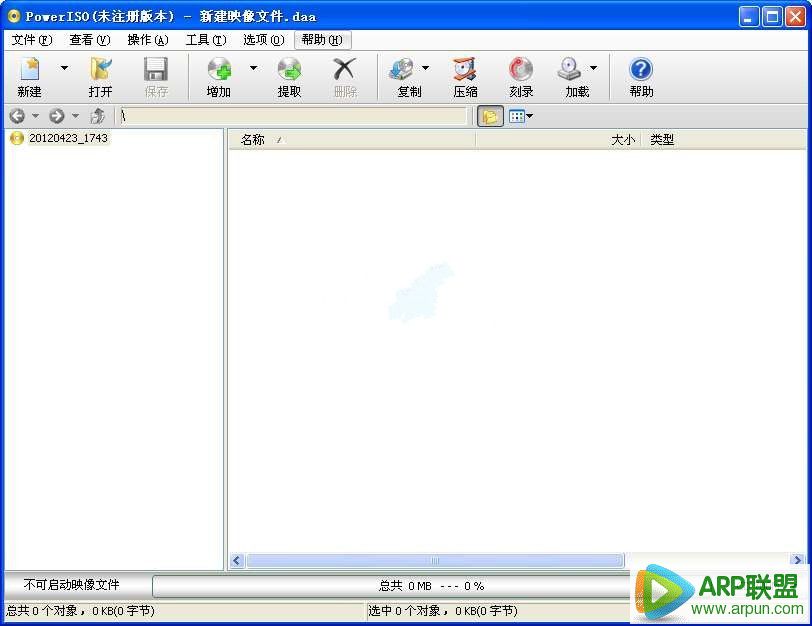Click the 不可启动映像文件 status label
This screenshot has height=626, width=812.
point(71,585)
